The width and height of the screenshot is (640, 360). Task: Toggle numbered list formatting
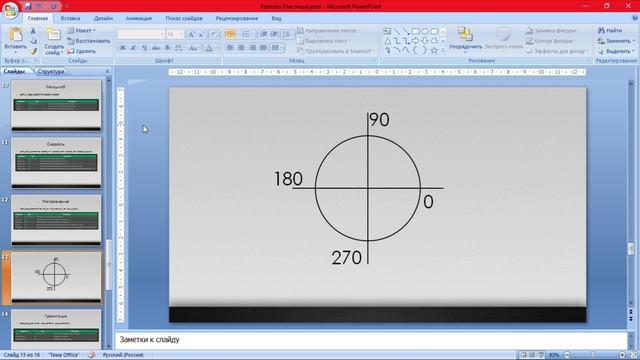click(x=247, y=34)
